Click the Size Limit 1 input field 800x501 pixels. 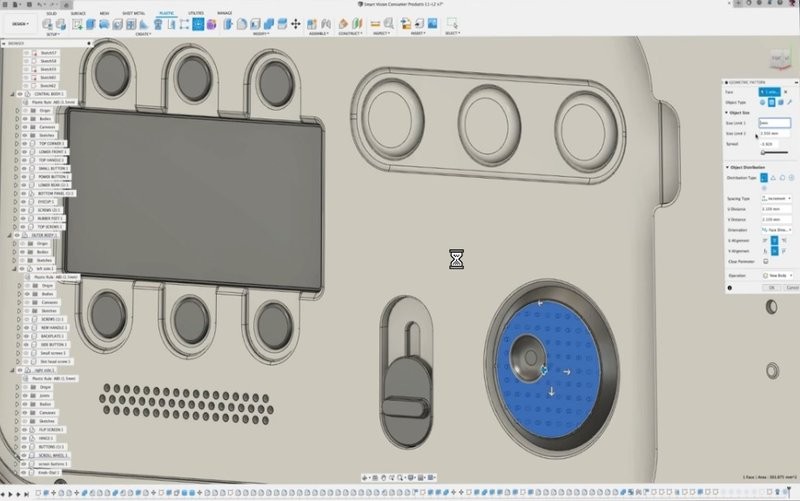pos(773,122)
